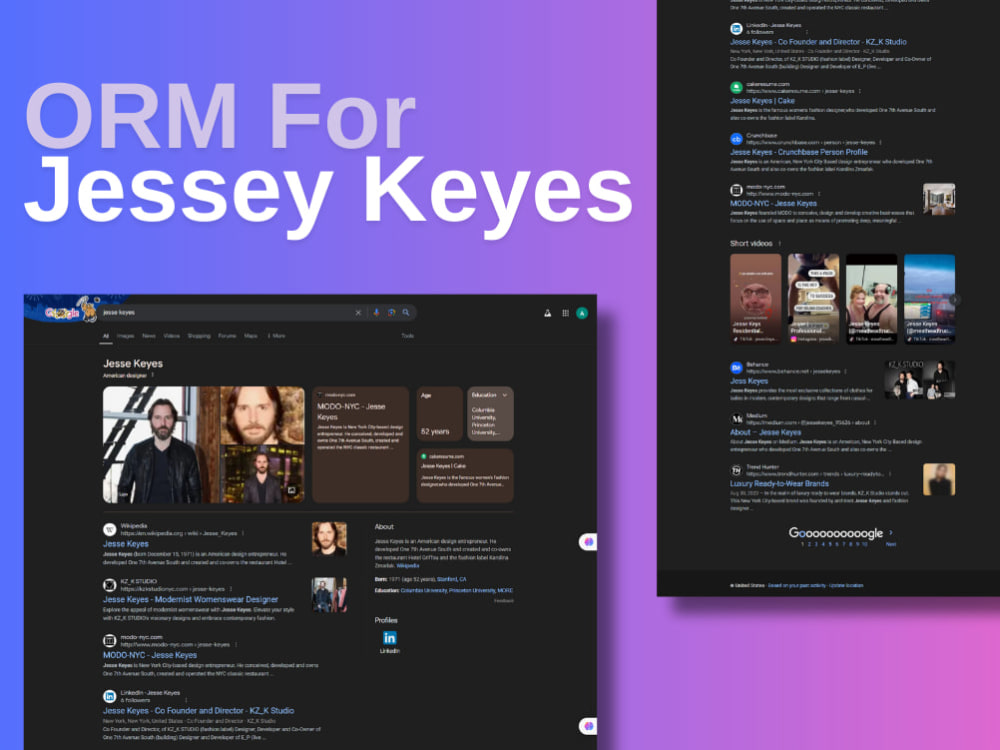This screenshot has width=1000, height=750.
Task: Click the next chevron beside the Goooooogle pagination logo
Action: (891, 533)
